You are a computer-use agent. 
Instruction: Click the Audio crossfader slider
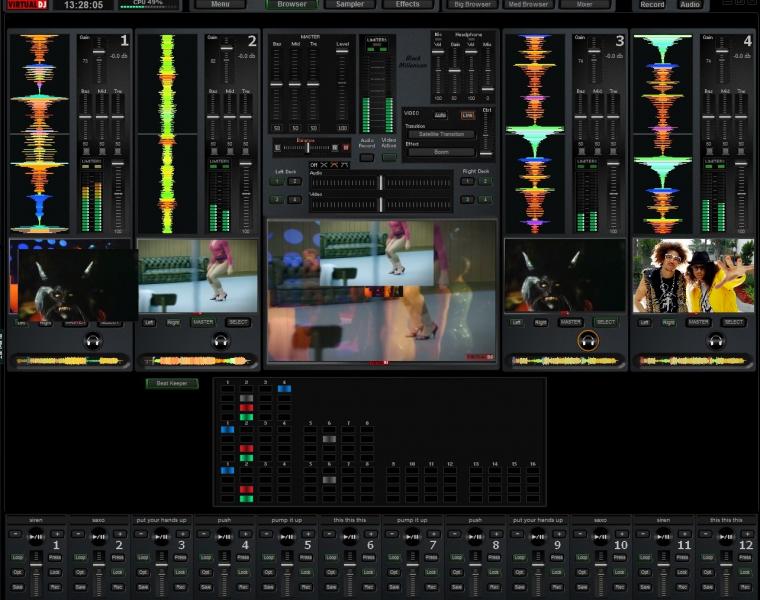(x=380, y=182)
